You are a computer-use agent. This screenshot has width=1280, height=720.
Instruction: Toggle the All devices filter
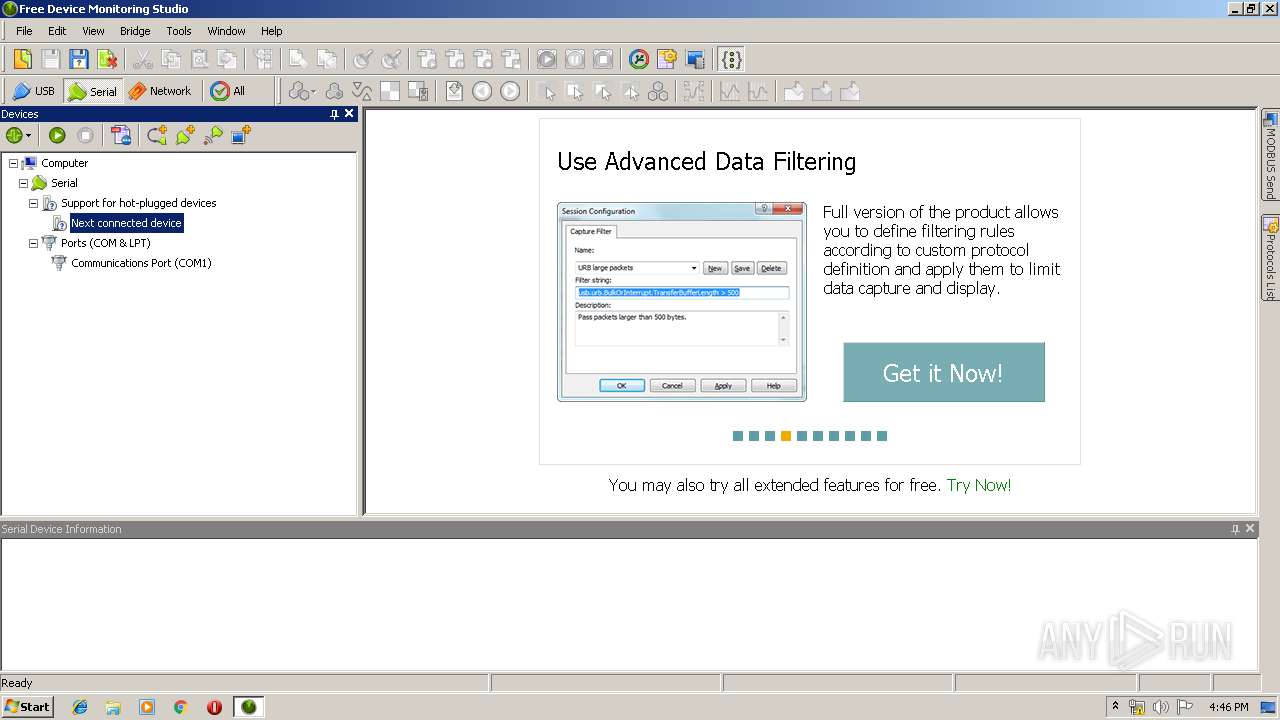coord(228,91)
